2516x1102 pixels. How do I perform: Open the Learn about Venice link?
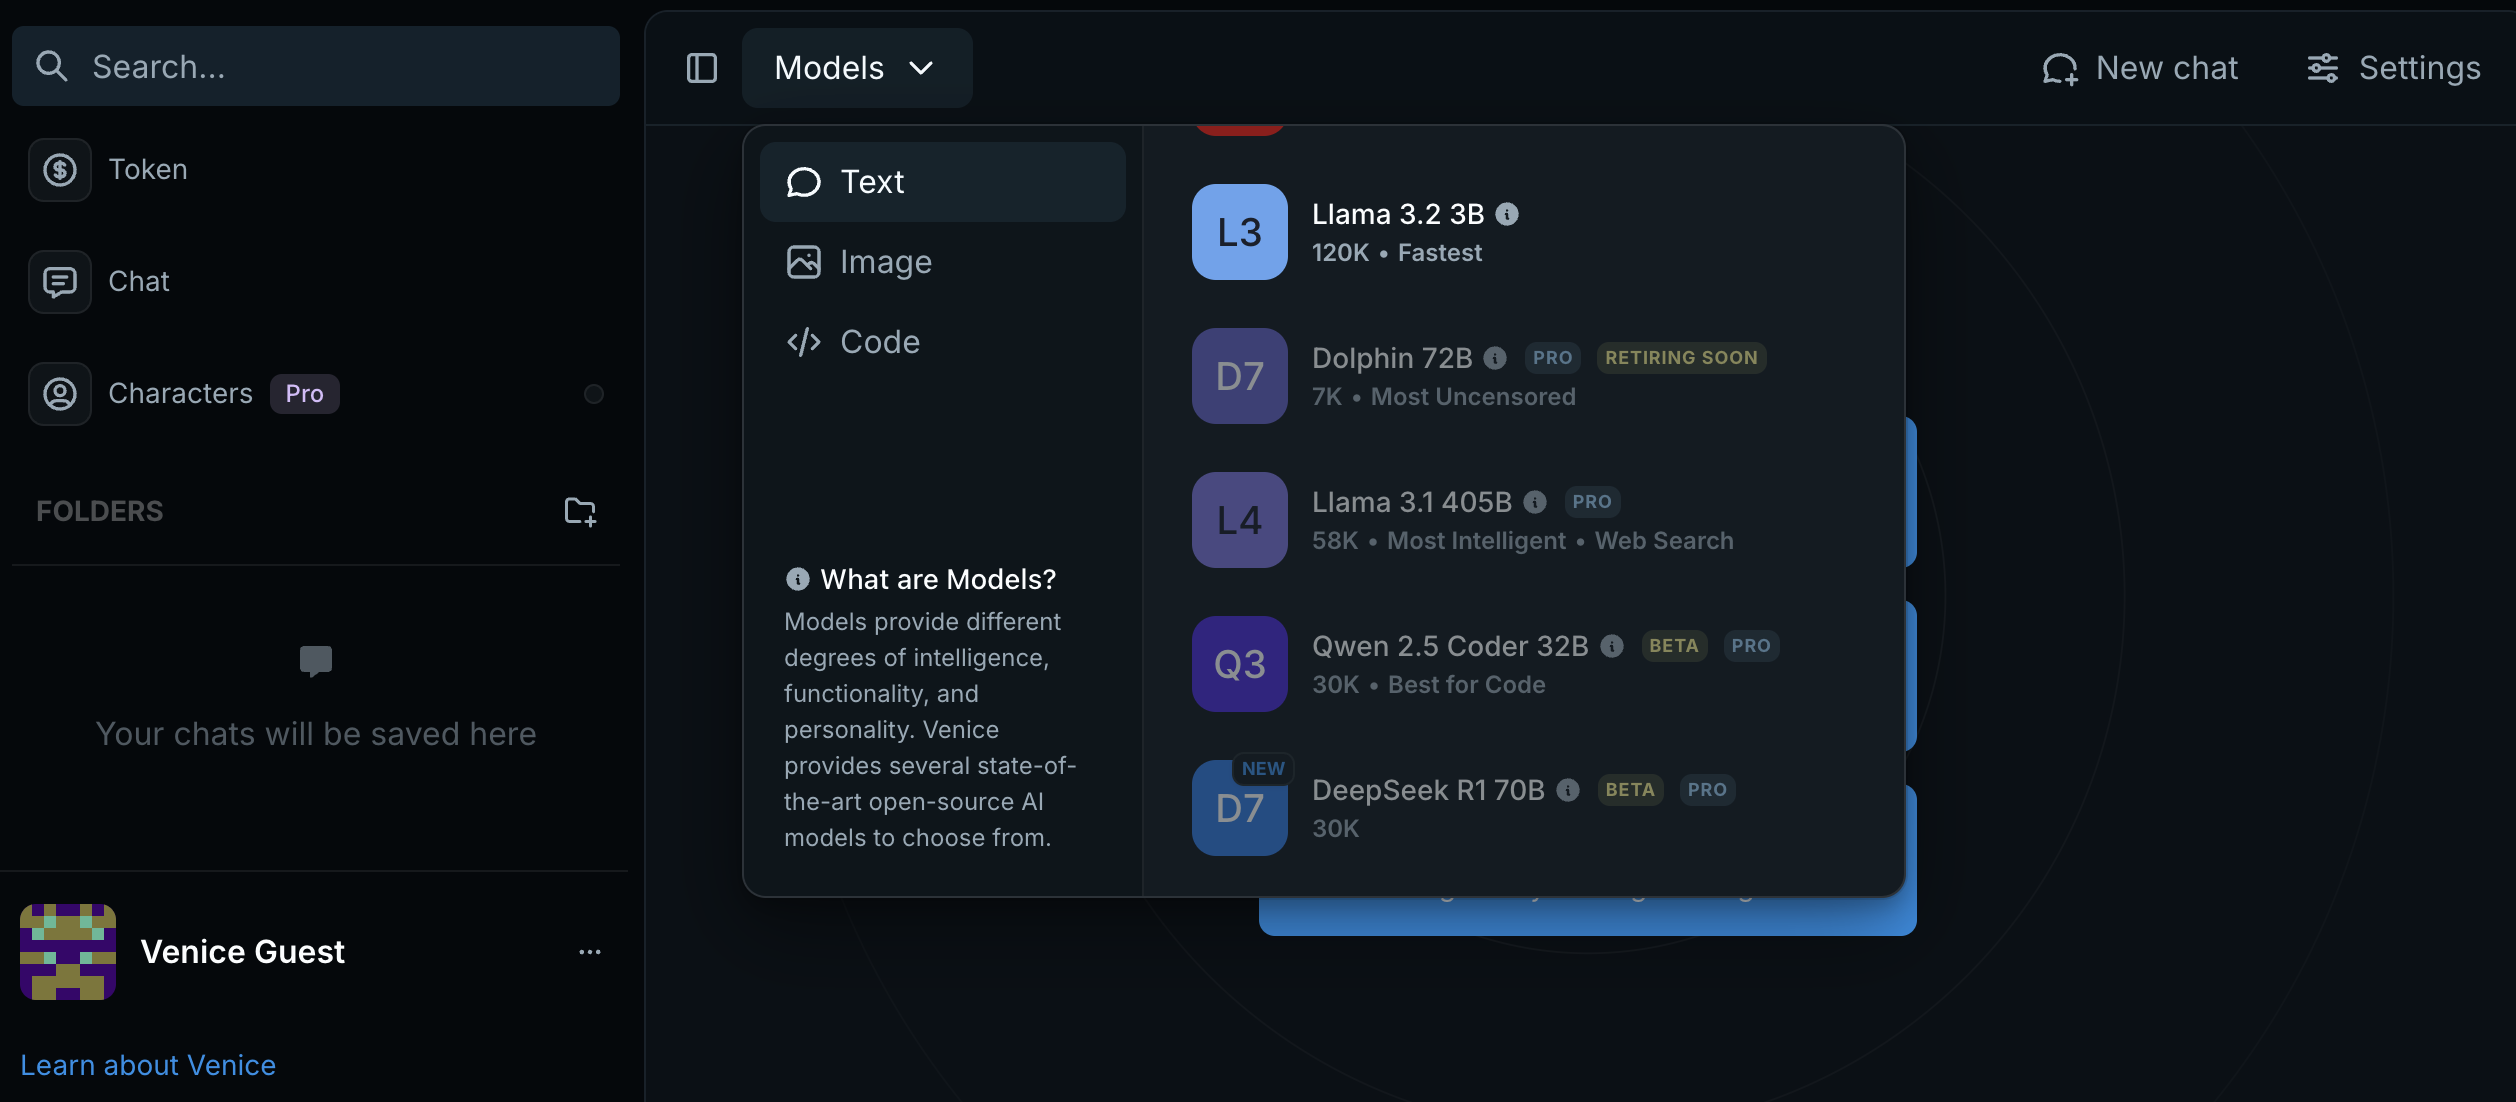148,1065
